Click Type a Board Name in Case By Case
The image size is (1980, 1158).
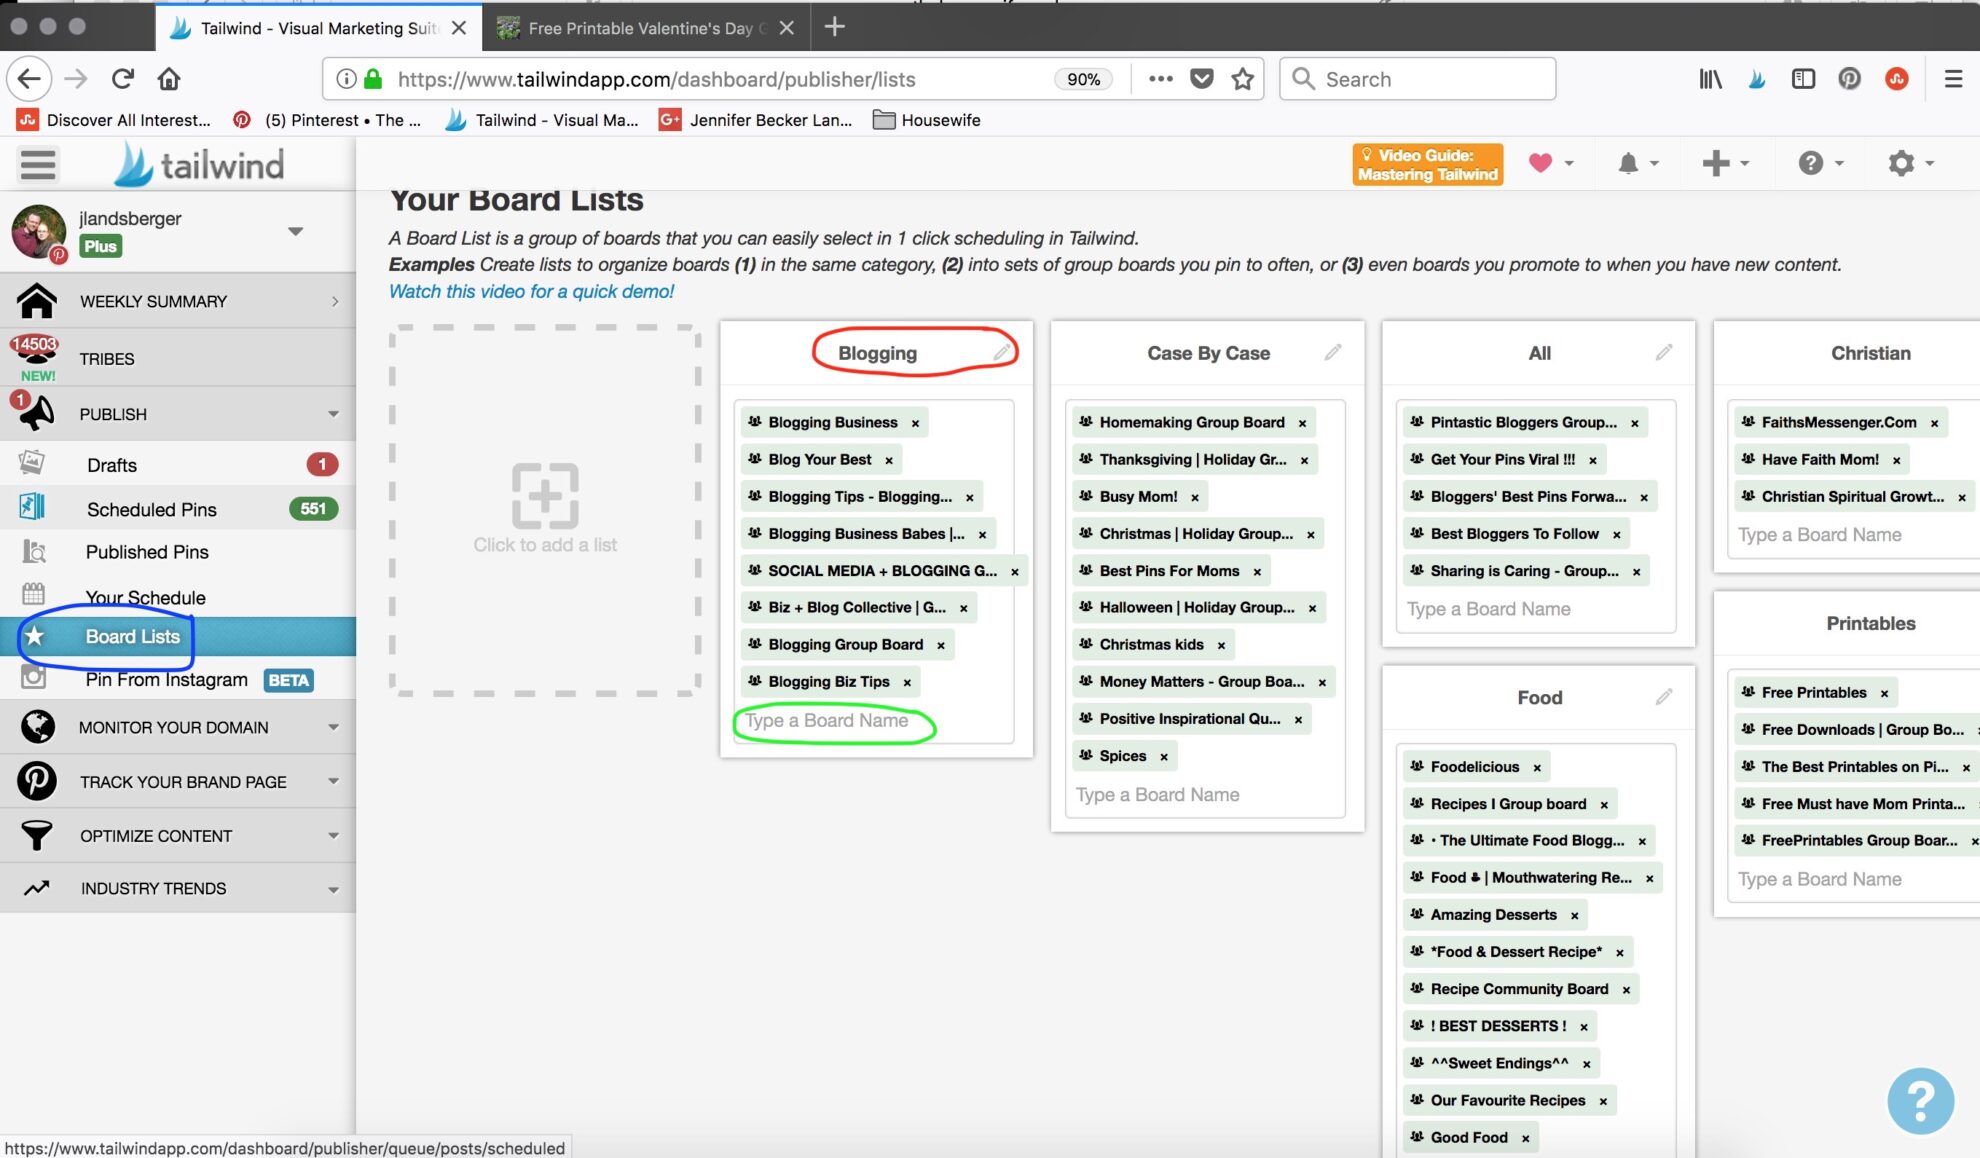point(1157,795)
